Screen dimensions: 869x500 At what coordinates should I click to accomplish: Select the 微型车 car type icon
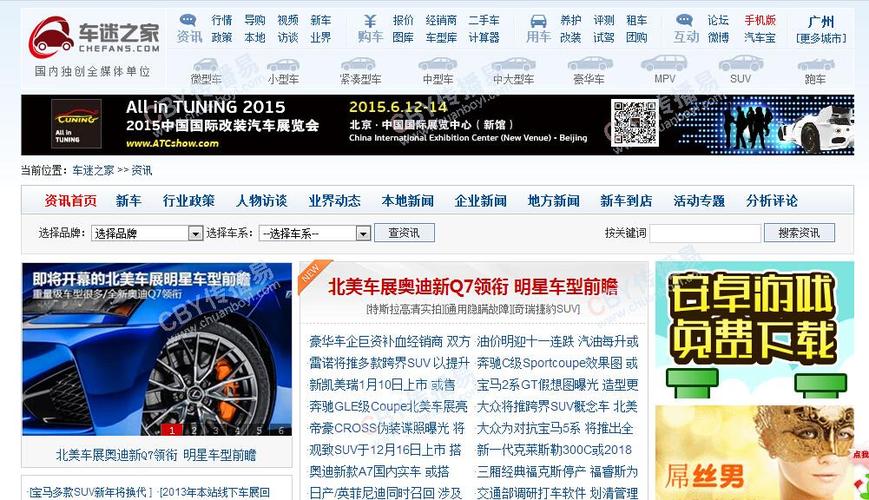click(206, 64)
